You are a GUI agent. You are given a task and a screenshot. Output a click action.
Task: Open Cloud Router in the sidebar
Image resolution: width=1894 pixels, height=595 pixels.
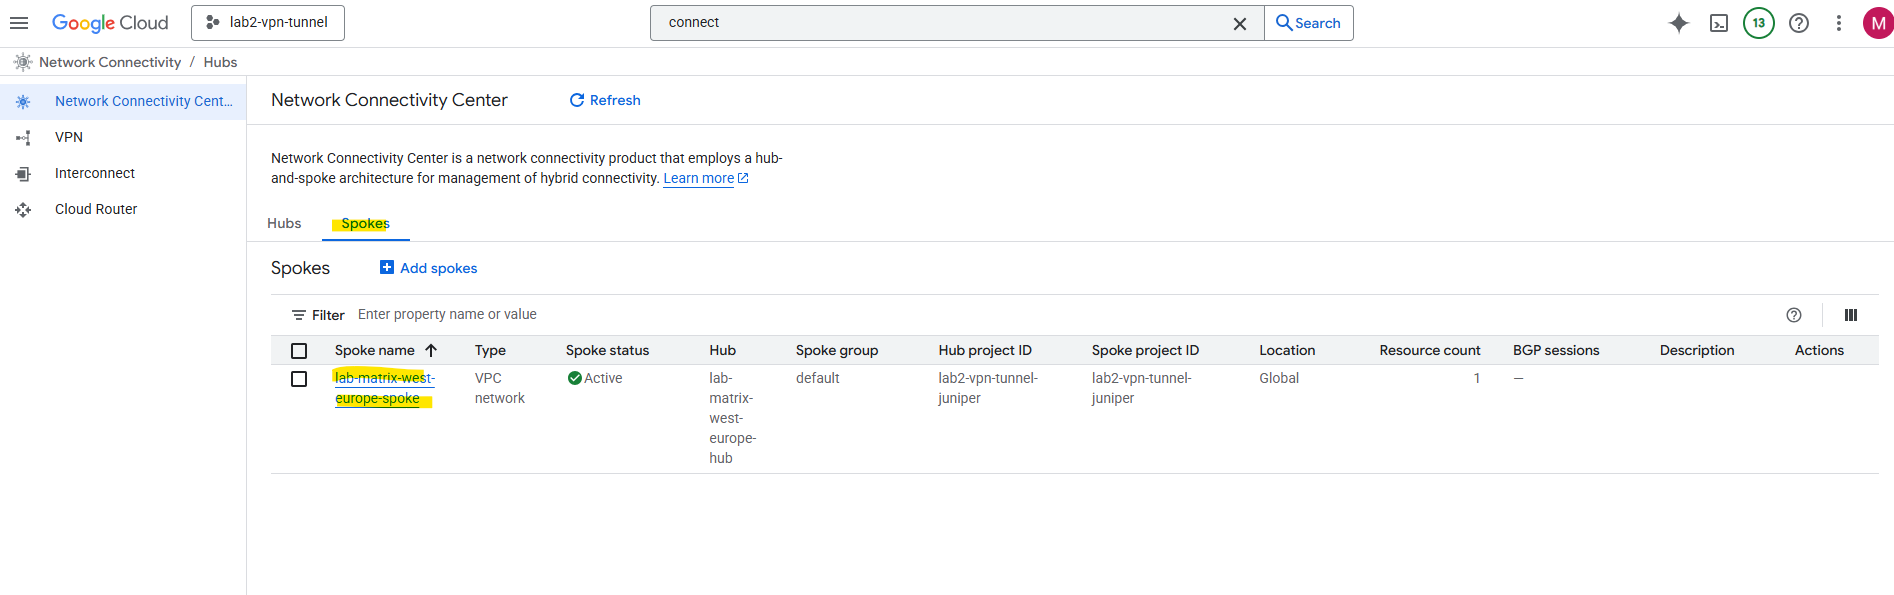[96, 209]
